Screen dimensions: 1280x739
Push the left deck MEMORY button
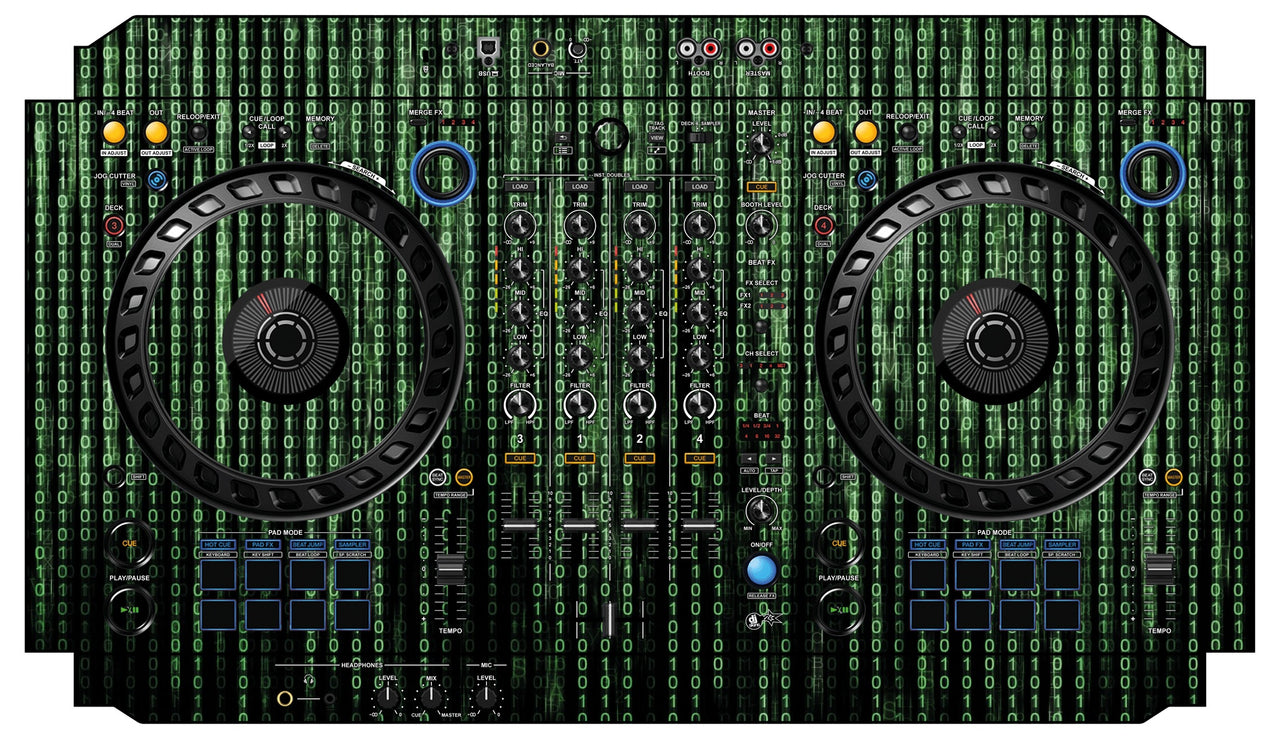[x=321, y=131]
